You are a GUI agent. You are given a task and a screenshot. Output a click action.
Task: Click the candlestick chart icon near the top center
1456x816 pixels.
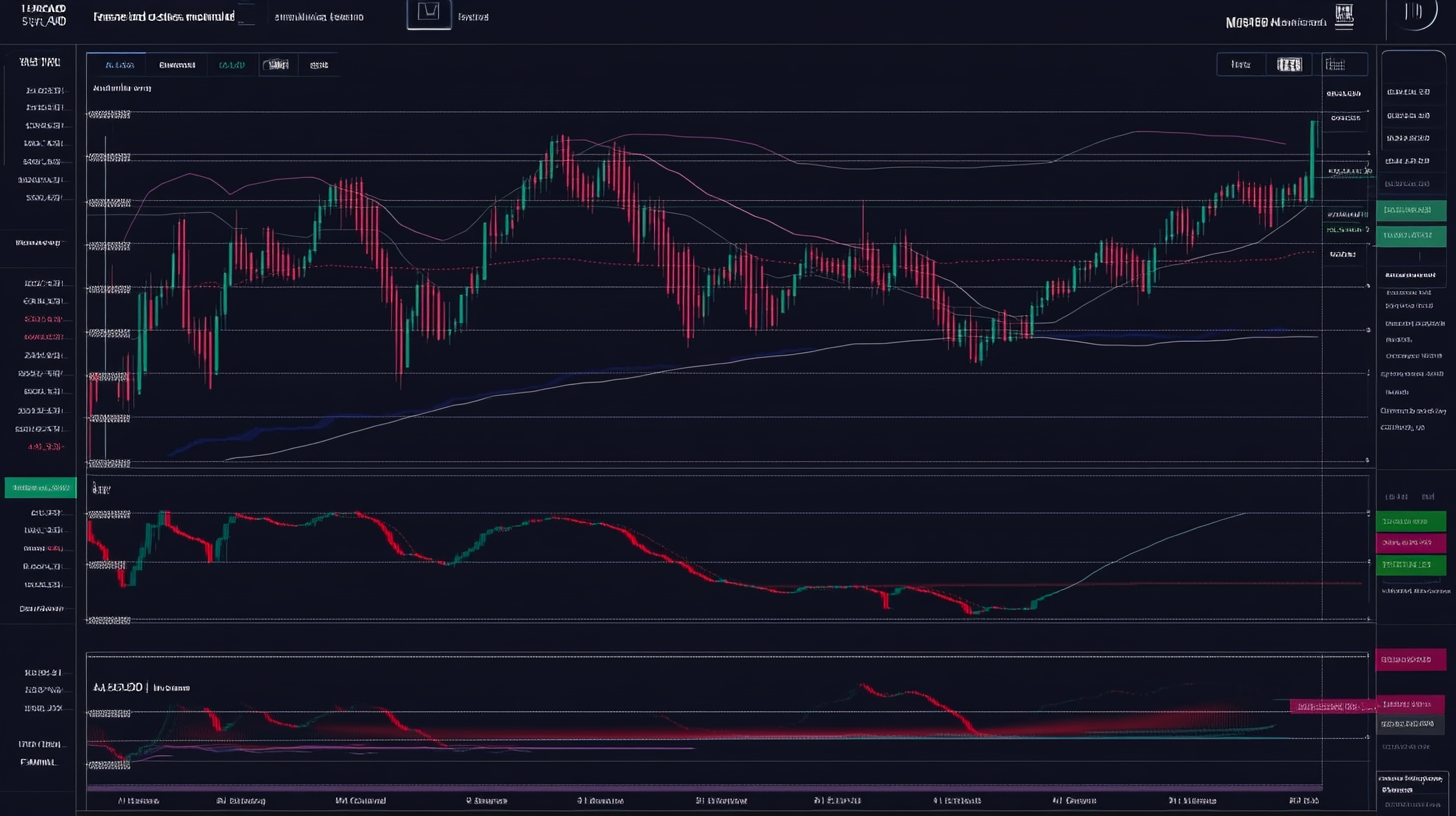click(x=429, y=14)
